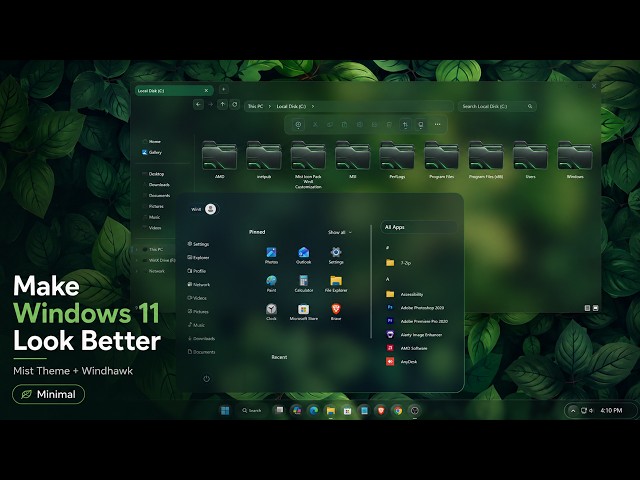Open File Explorer pinned app
This screenshot has width=640, height=480.
(336, 284)
